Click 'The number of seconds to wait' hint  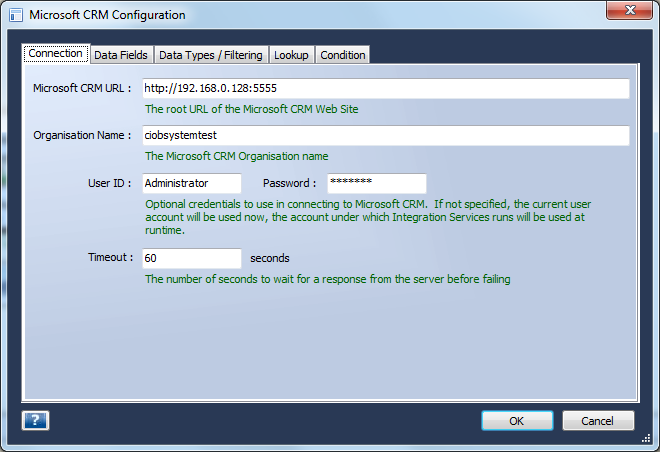tap(328, 279)
